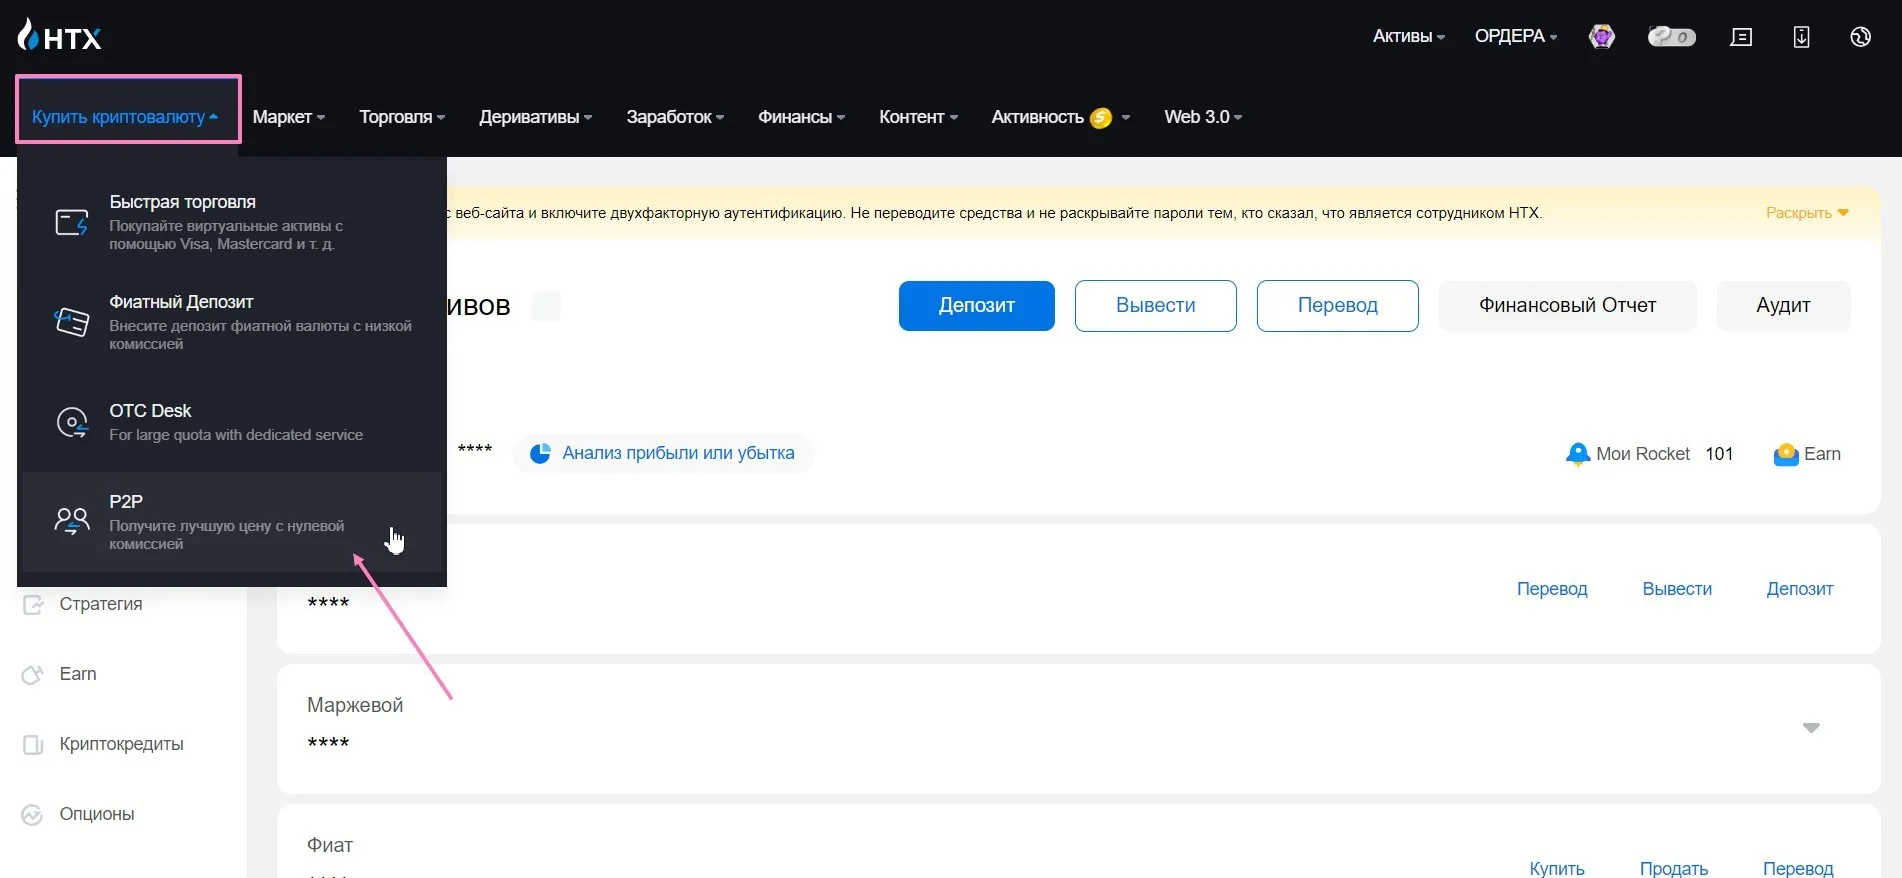Open the Заработок dropdown
This screenshot has width=1902, height=878.
click(675, 117)
